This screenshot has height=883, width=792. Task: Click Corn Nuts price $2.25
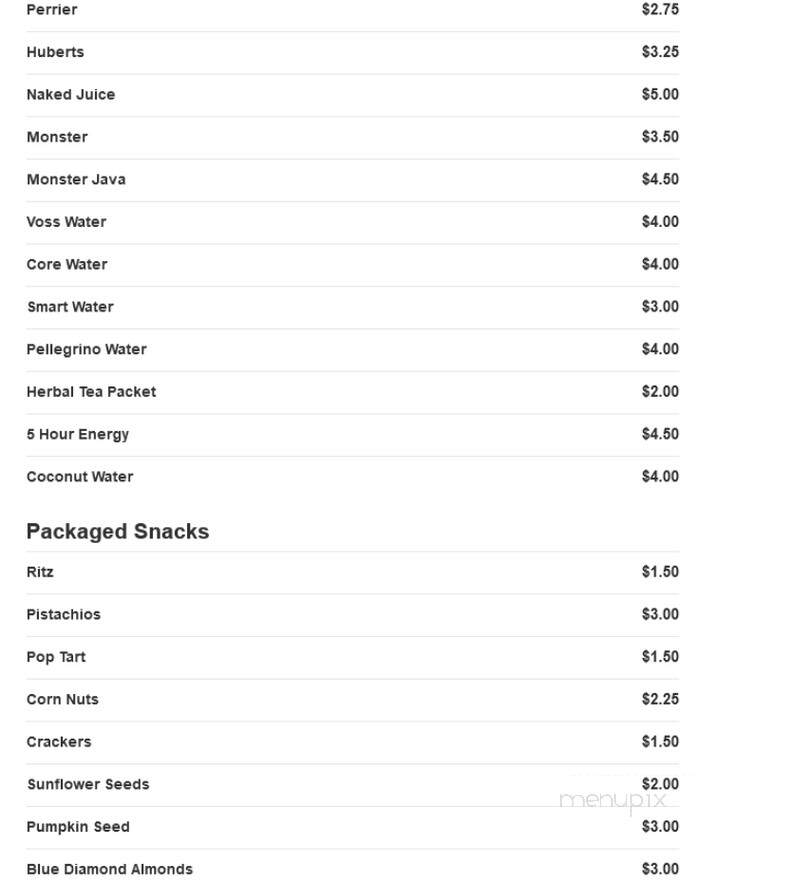tap(660, 699)
